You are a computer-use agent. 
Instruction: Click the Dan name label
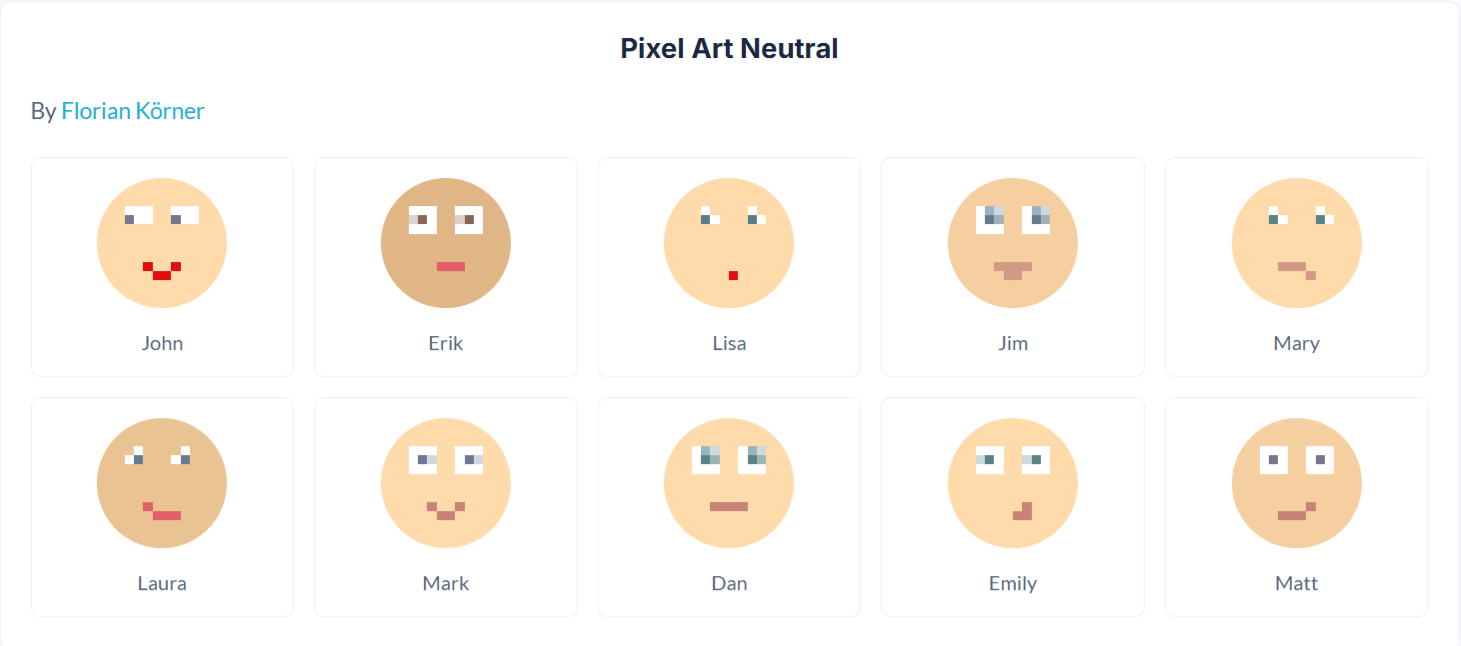(x=729, y=584)
